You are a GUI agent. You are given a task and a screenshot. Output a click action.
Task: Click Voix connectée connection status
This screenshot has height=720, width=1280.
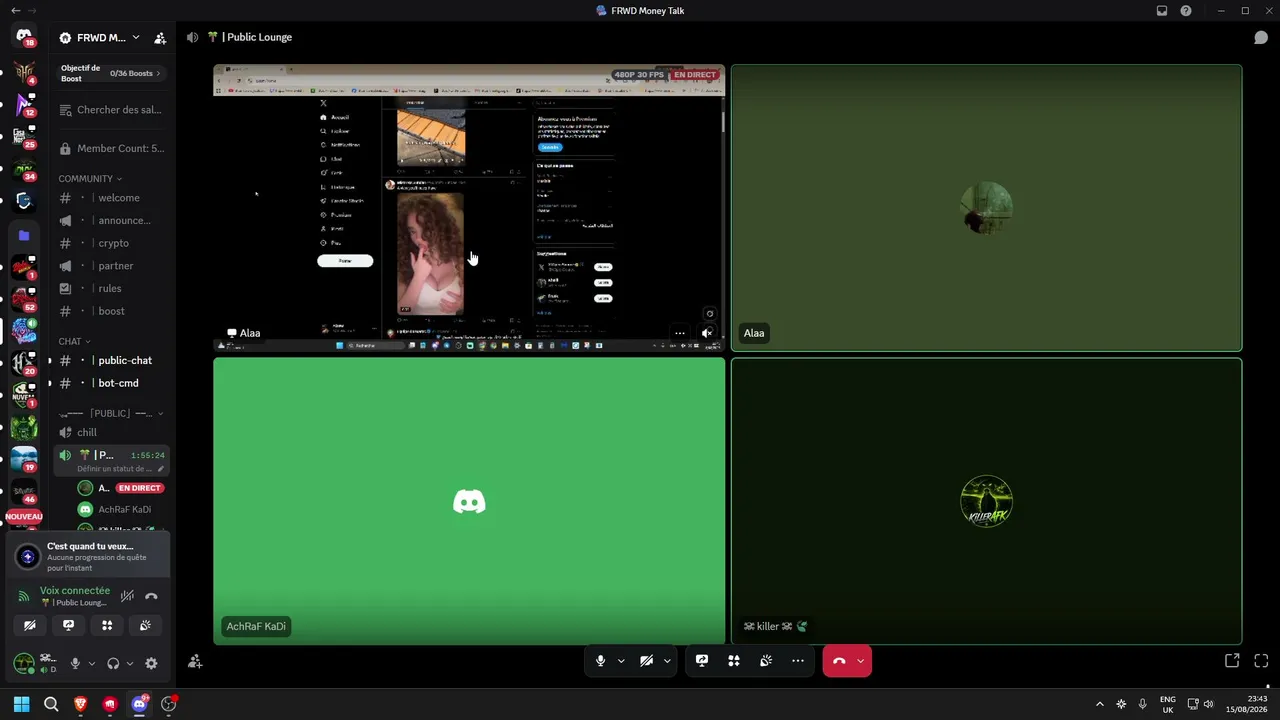click(x=75, y=591)
